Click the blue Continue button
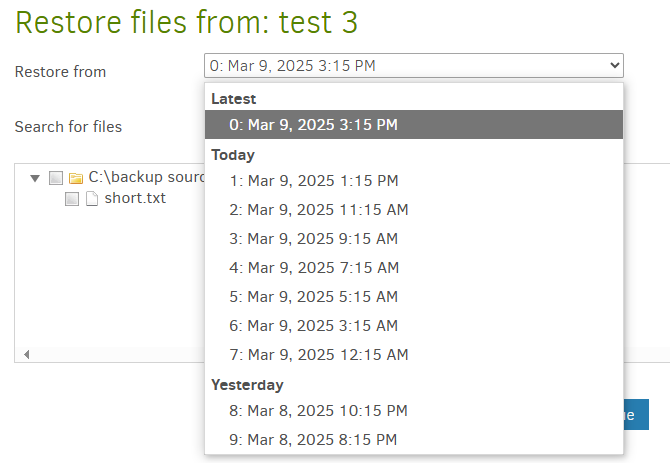Viewport: 670px width, 463px height. pos(636,415)
